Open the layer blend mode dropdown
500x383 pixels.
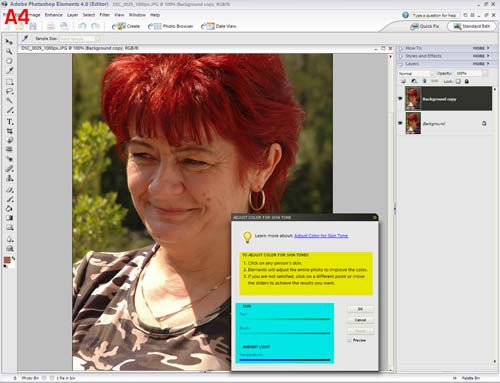416,73
